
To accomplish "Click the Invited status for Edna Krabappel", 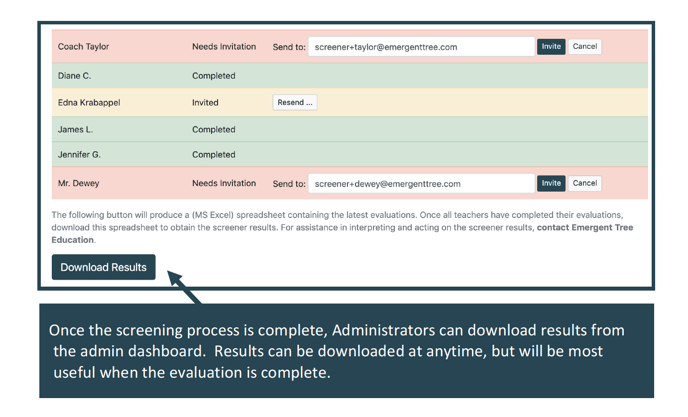I will pos(205,103).
